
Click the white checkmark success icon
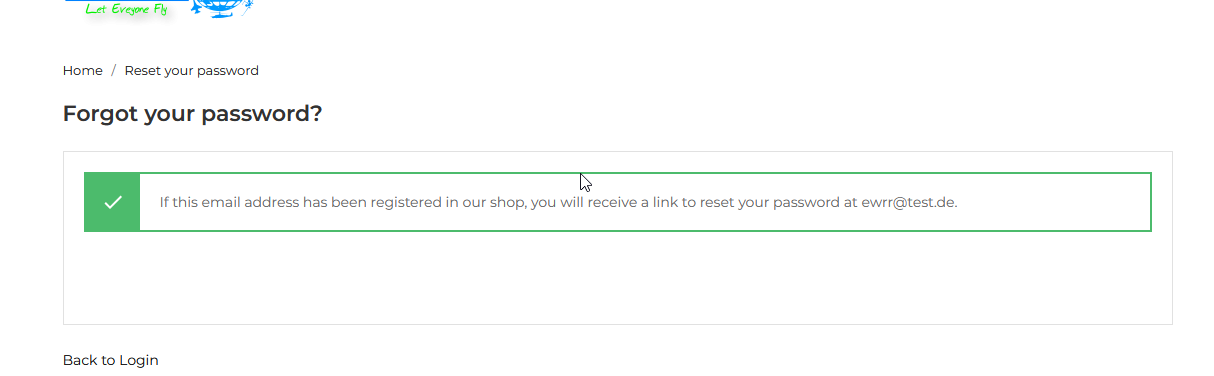click(x=113, y=202)
